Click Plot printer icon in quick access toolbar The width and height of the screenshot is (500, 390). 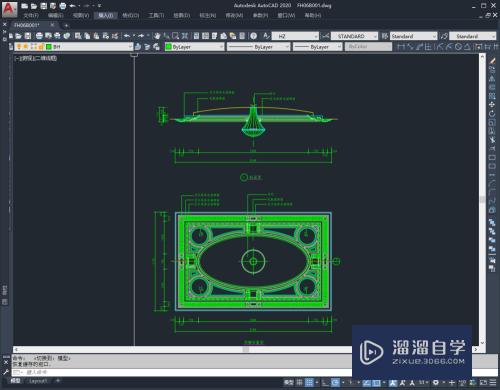tap(63, 6)
